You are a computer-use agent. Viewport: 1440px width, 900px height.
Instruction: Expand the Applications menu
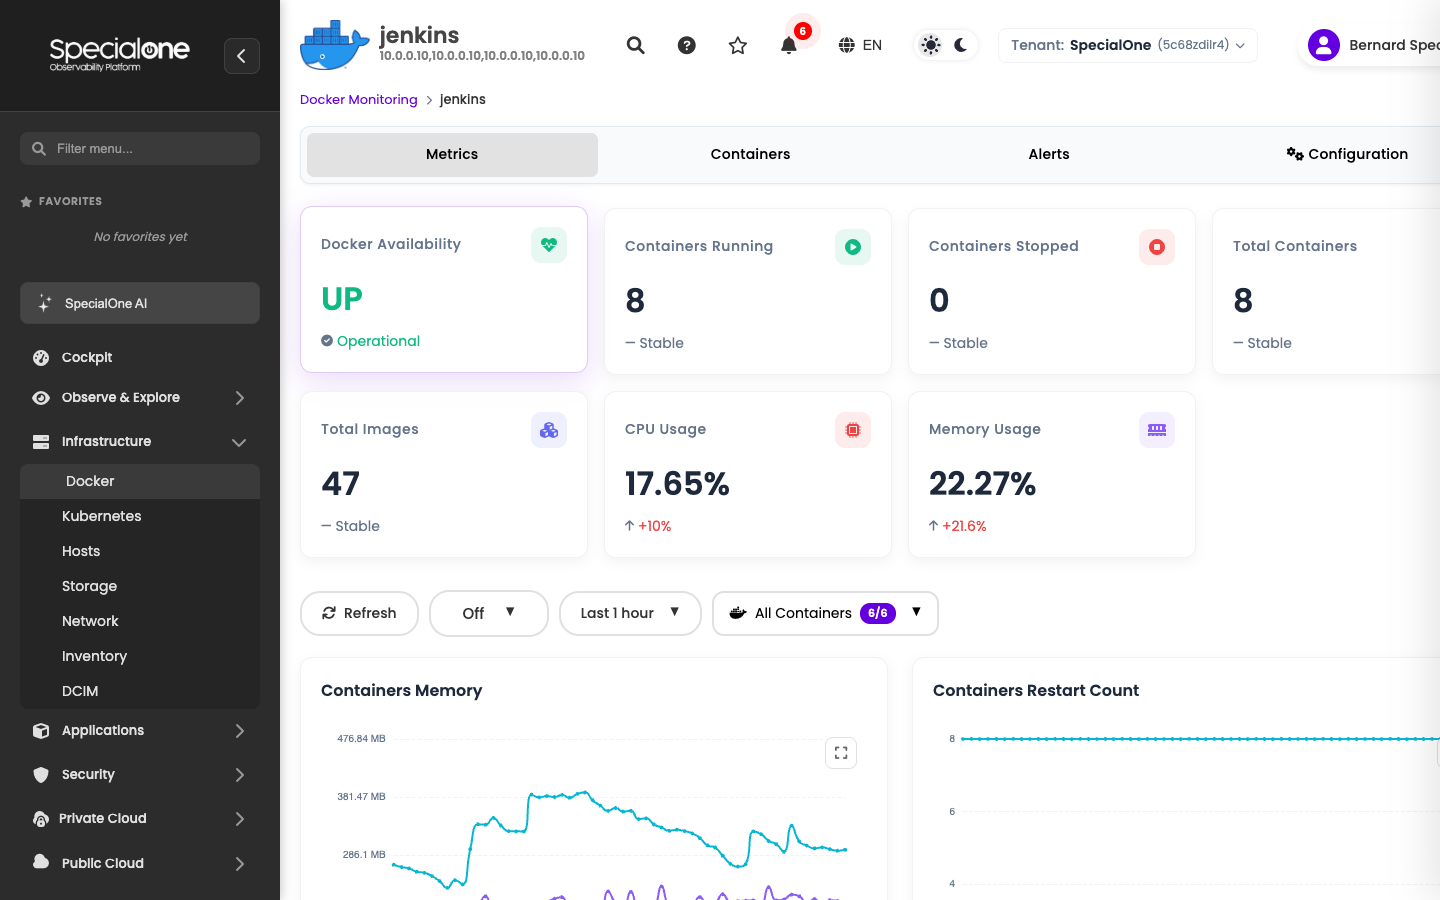tap(140, 730)
